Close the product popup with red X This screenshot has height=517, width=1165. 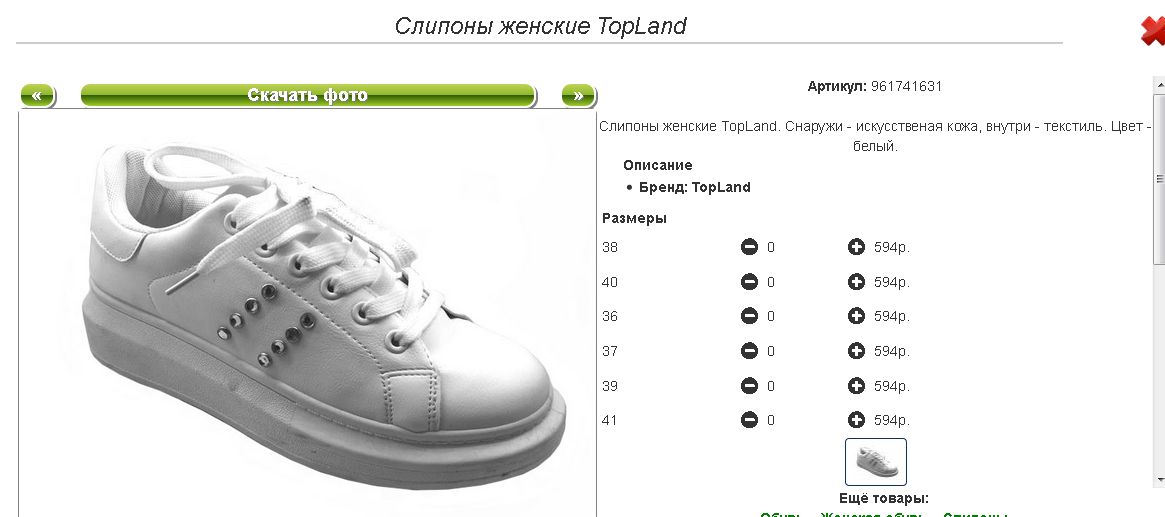[1153, 31]
